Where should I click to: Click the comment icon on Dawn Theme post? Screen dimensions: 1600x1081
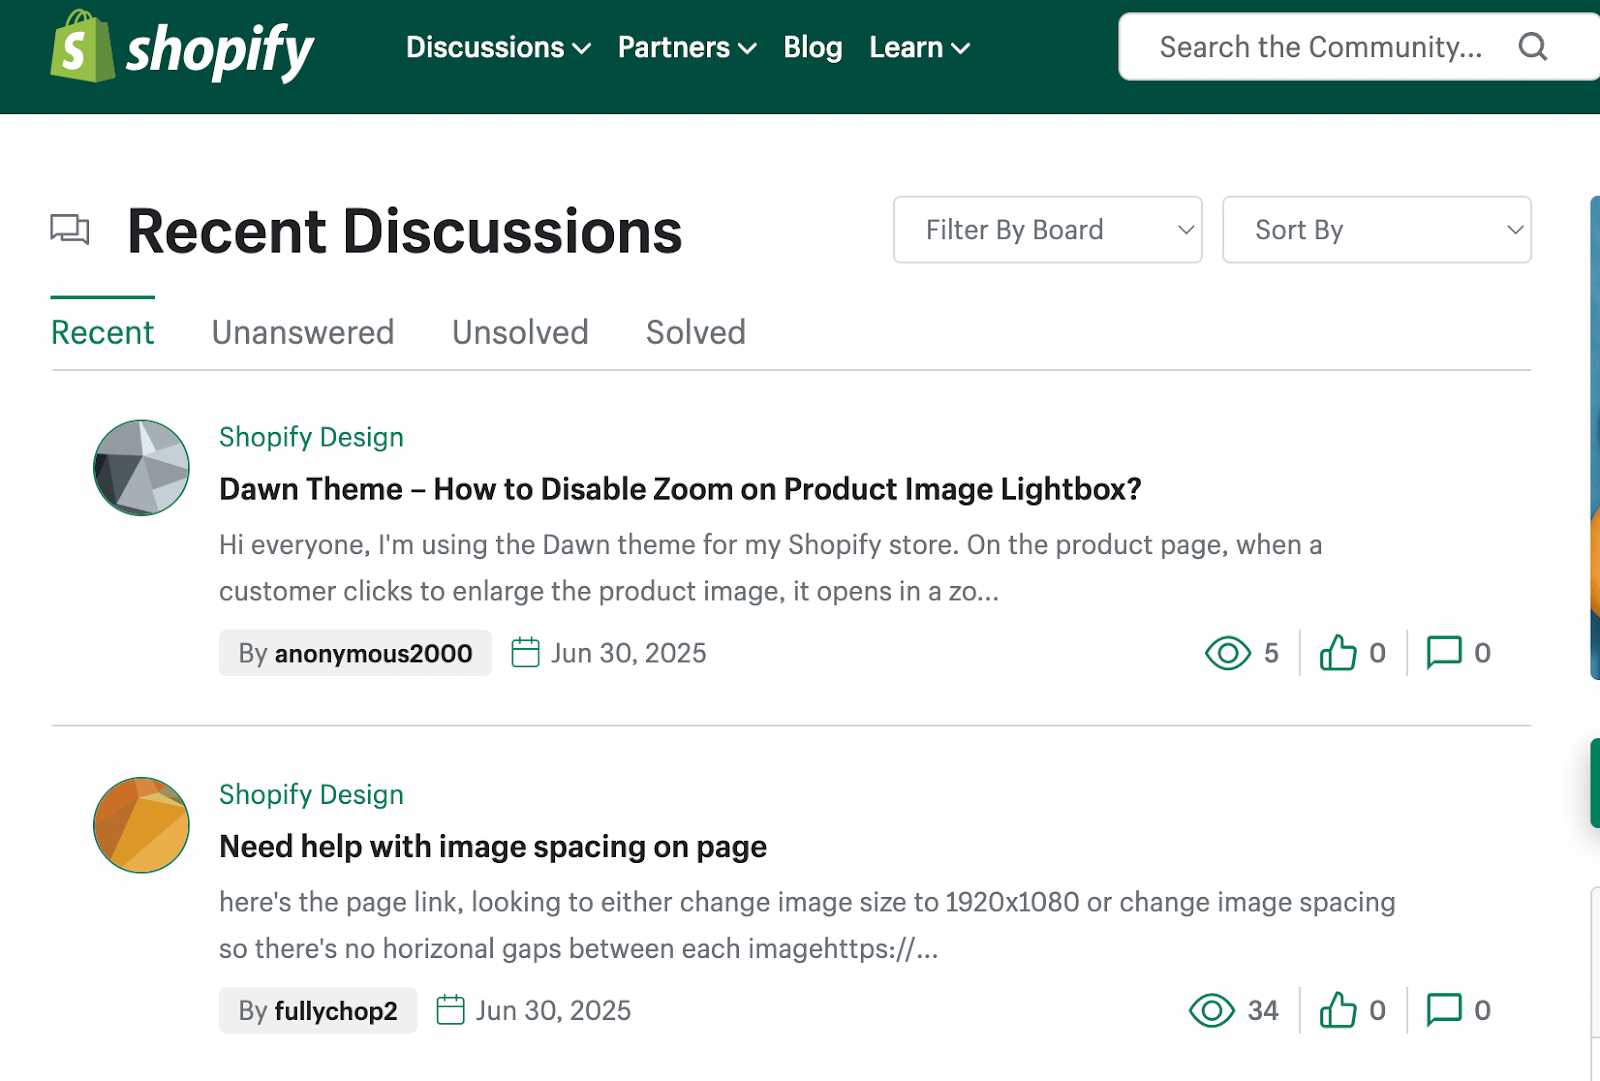(1444, 652)
